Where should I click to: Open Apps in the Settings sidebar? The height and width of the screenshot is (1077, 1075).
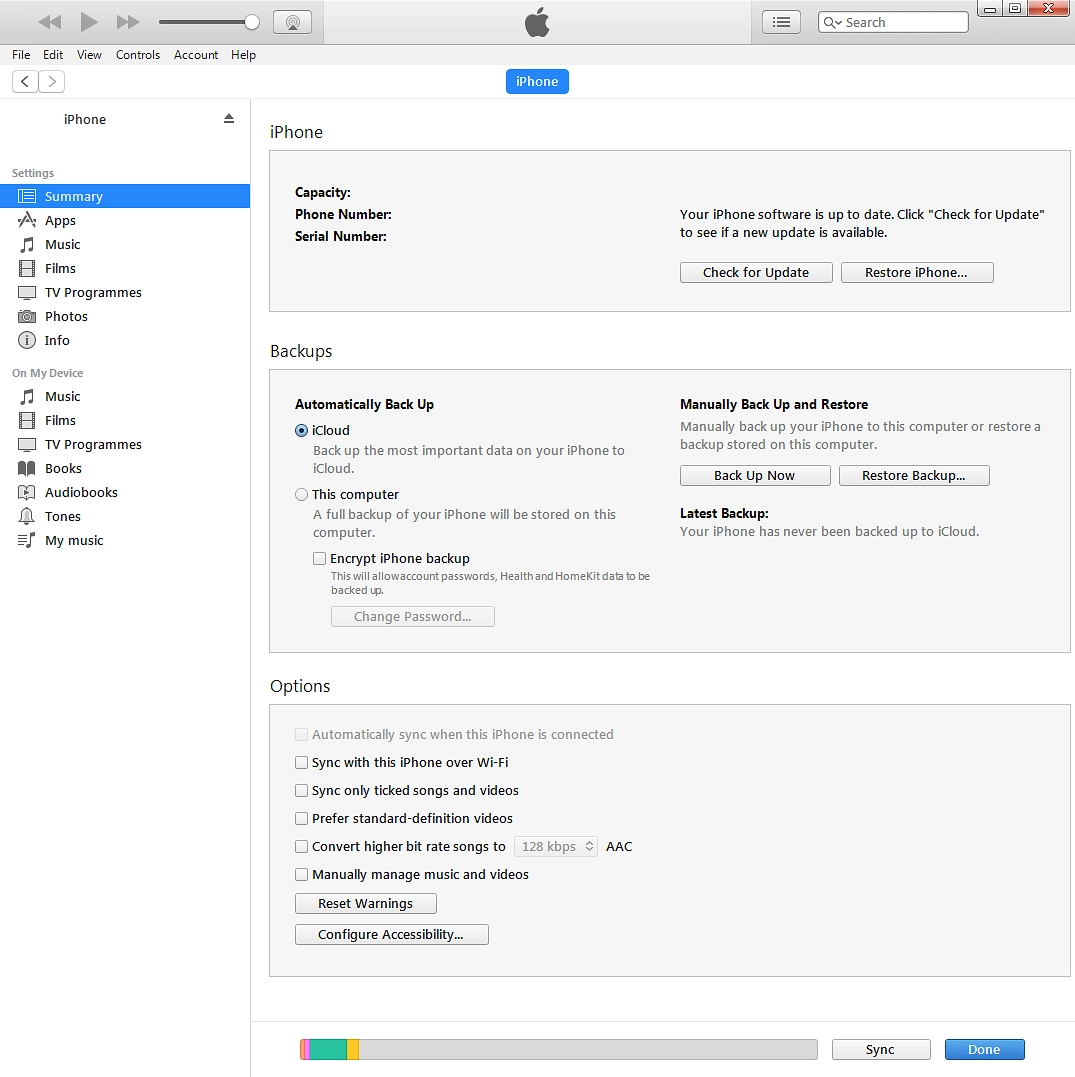click(x=60, y=221)
